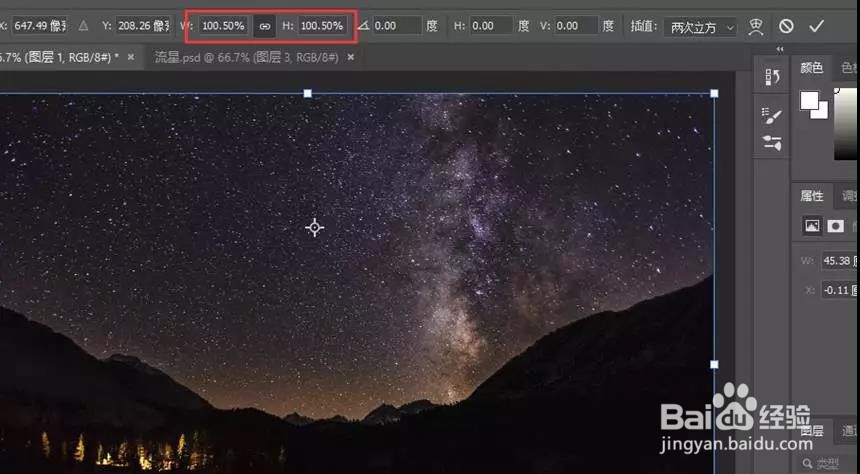The height and width of the screenshot is (474, 860).
Task: Edit the rotation angle field
Action: point(397,26)
